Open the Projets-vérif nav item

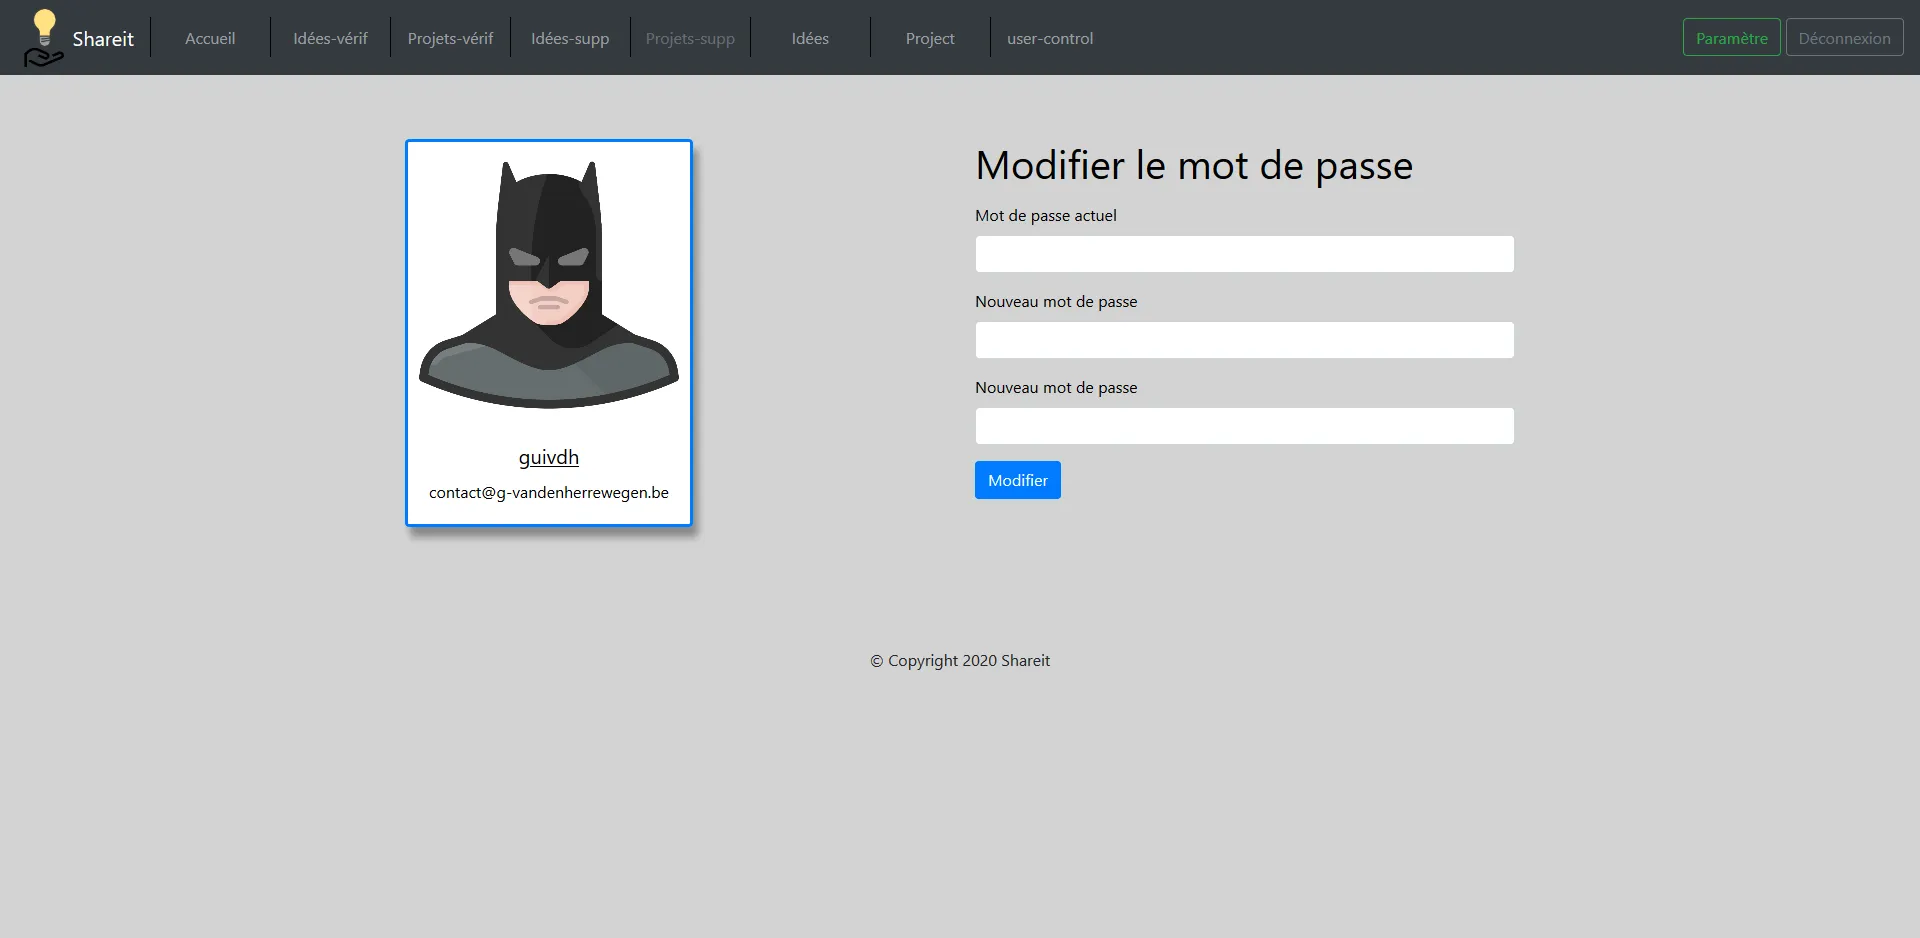tap(450, 39)
